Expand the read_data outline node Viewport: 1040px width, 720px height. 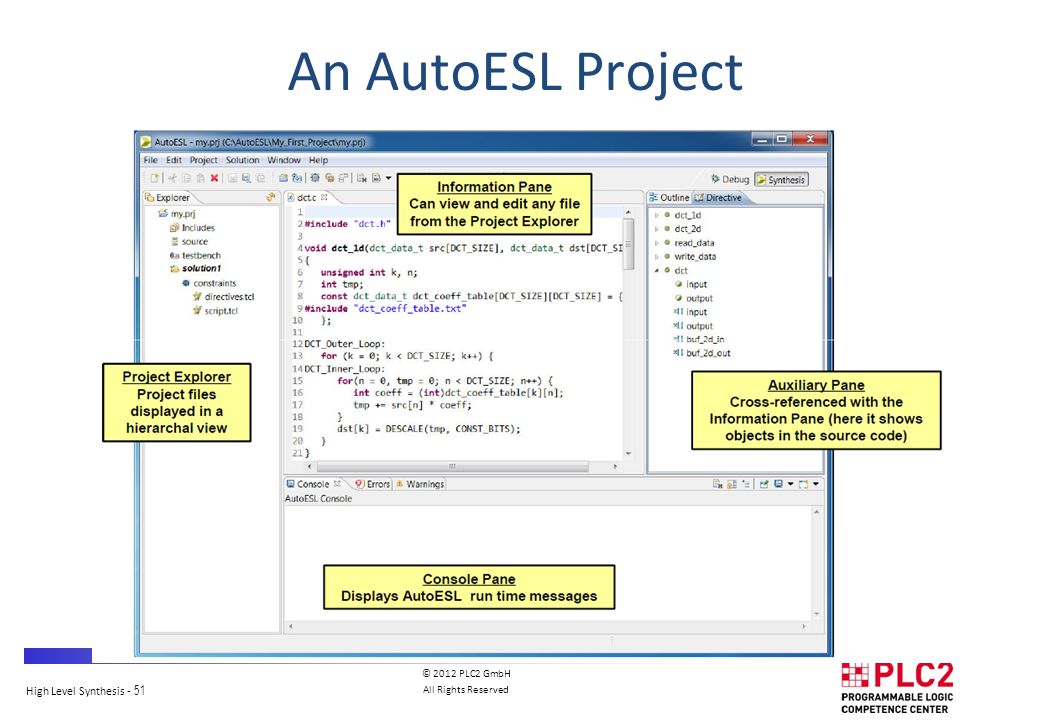pos(657,243)
